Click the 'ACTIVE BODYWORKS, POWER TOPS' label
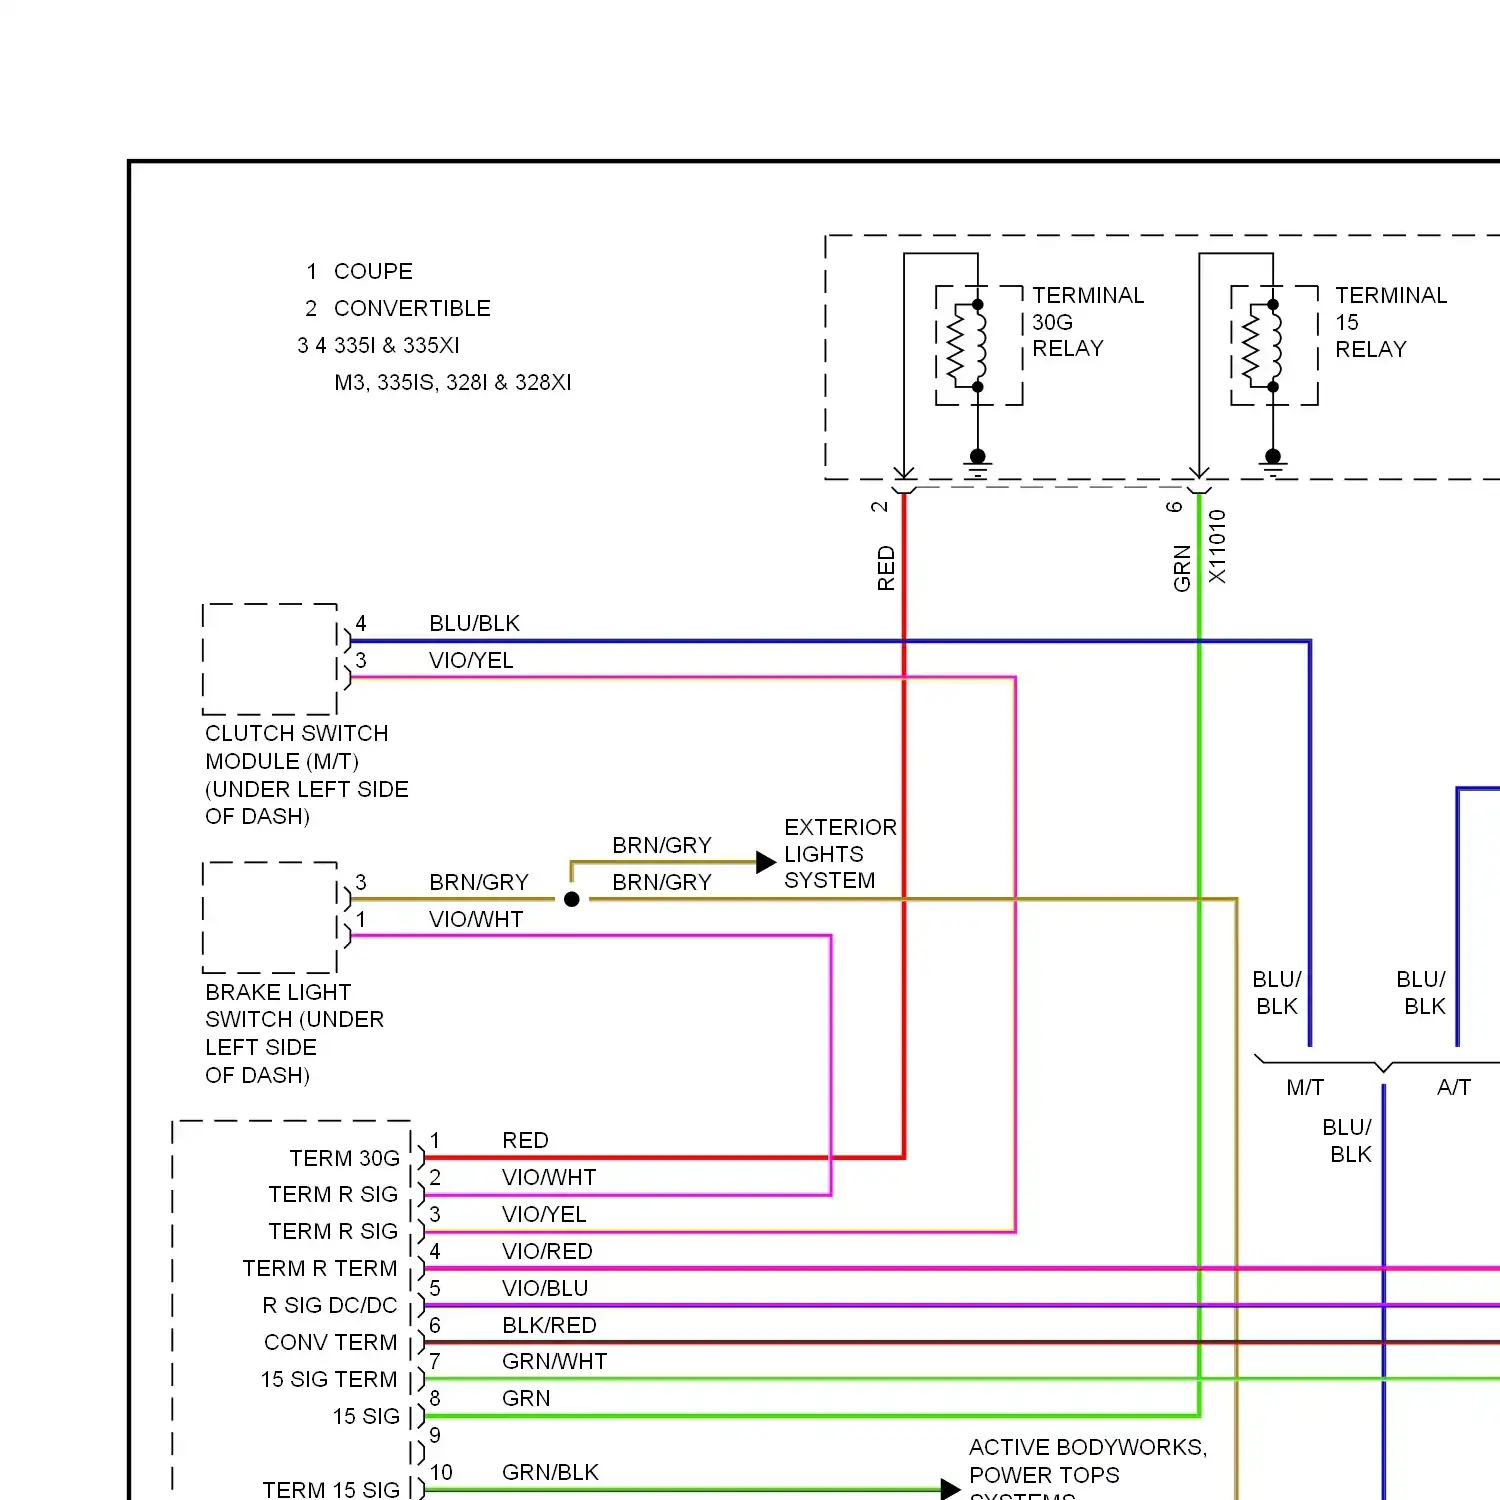This screenshot has width=1500, height=1500. [x=1088, y=1461]
